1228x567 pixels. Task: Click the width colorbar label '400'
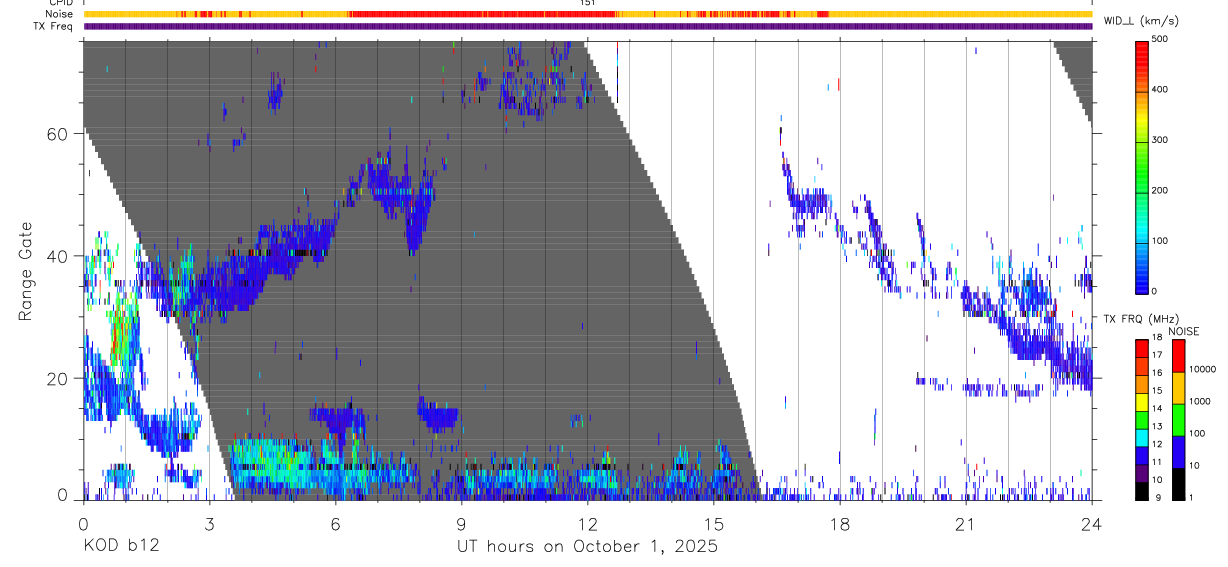[x=1160, y=90]
